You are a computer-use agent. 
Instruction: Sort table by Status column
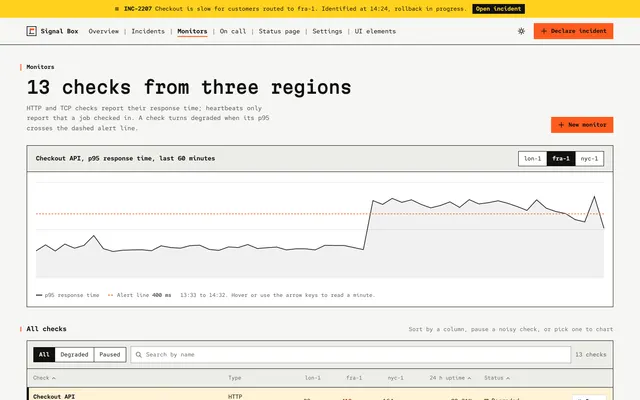pos(497,378)
